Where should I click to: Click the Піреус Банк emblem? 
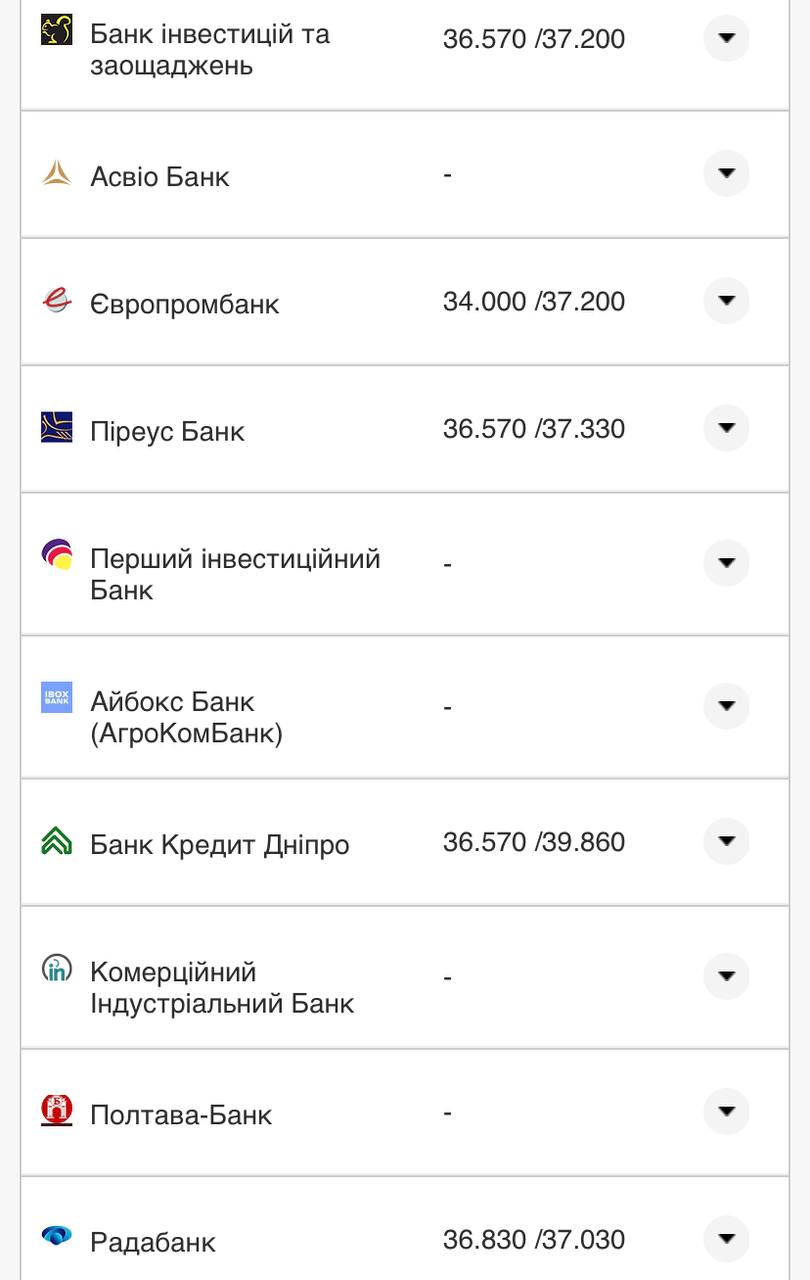(x=57, y=425)
